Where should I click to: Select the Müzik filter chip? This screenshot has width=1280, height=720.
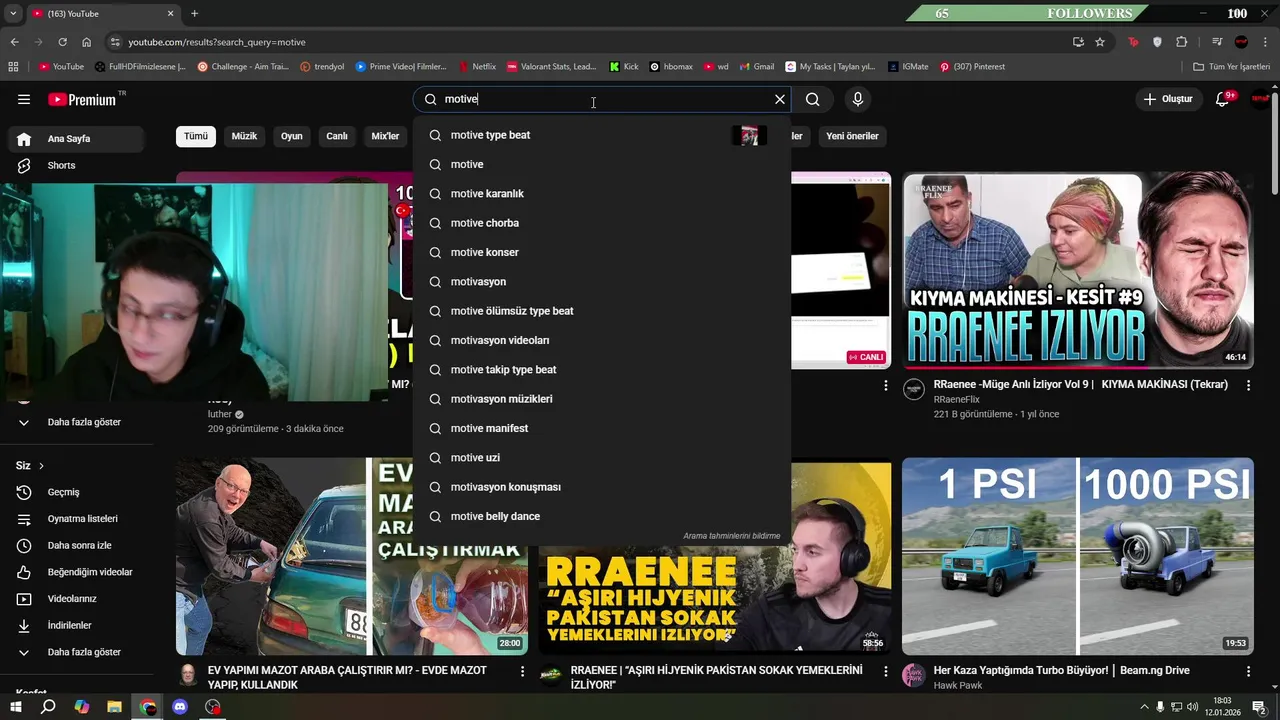coord(244,136)
